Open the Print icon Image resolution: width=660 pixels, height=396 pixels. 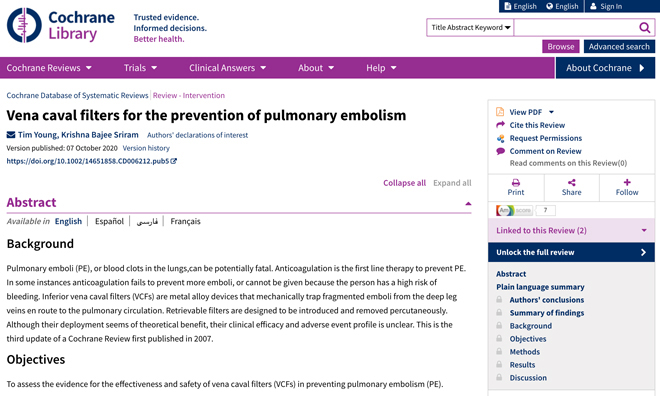click(516, 183)
